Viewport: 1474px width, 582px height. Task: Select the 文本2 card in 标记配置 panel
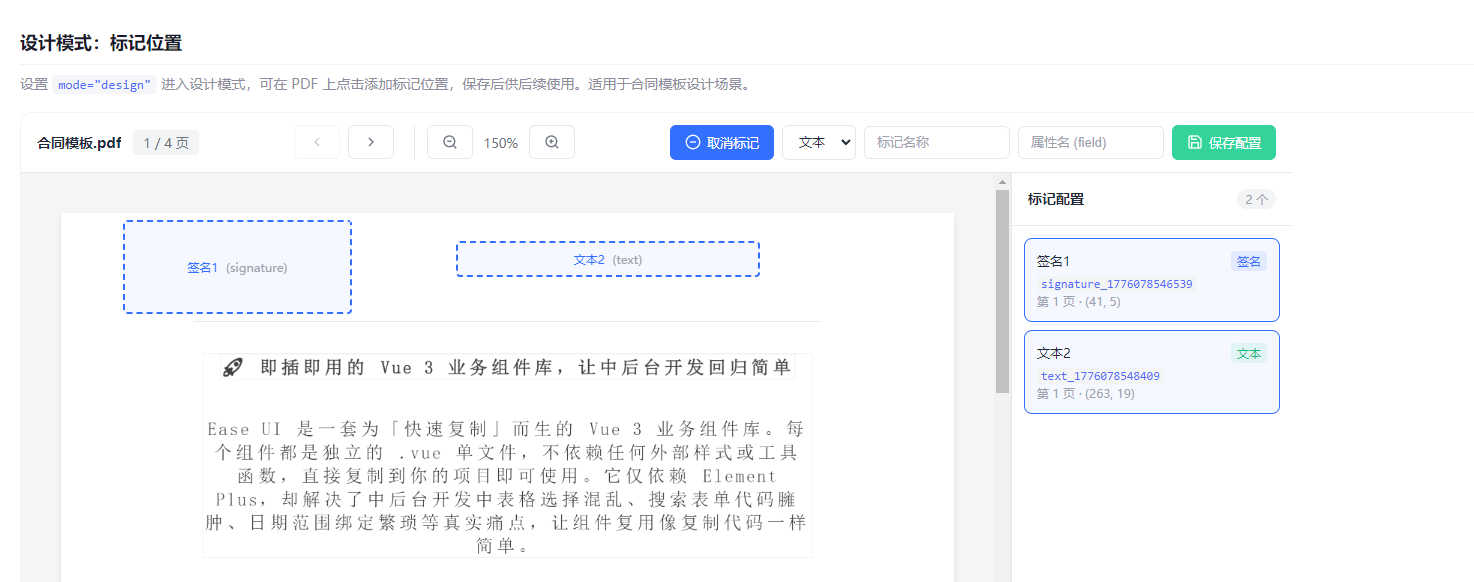1151,372
